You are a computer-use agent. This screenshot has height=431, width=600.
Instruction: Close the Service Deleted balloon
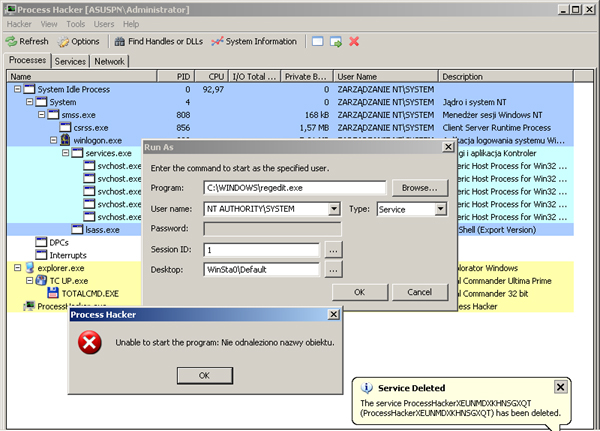pyautogui.click(x=560, y=387)
